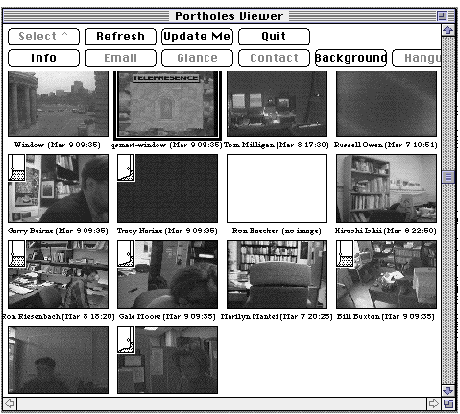The image size is (460, 414).
Task: Click the door icon on Gerry Beirne's thumbnail
Action: pyautogui.click(x=17, y=168)
